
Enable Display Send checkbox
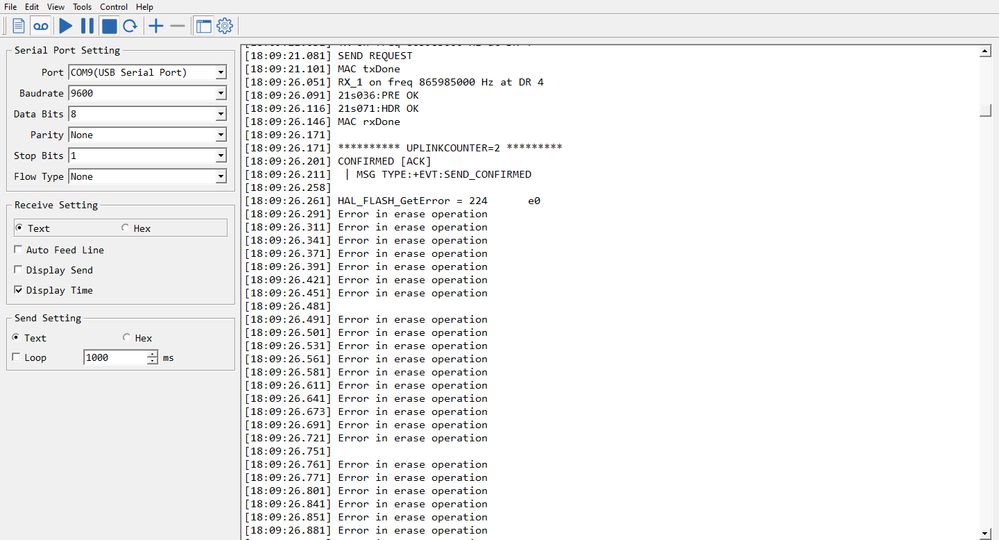coord(18,270)
